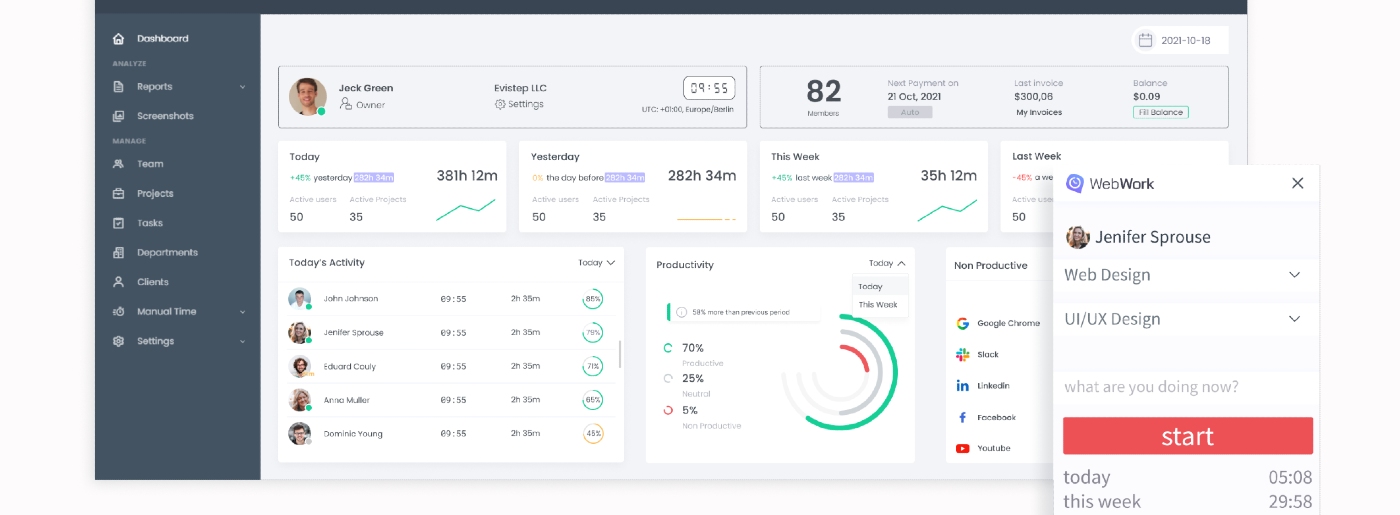
Task: Open Screenshots via its sidebar icon
Action: pos(118,116)
